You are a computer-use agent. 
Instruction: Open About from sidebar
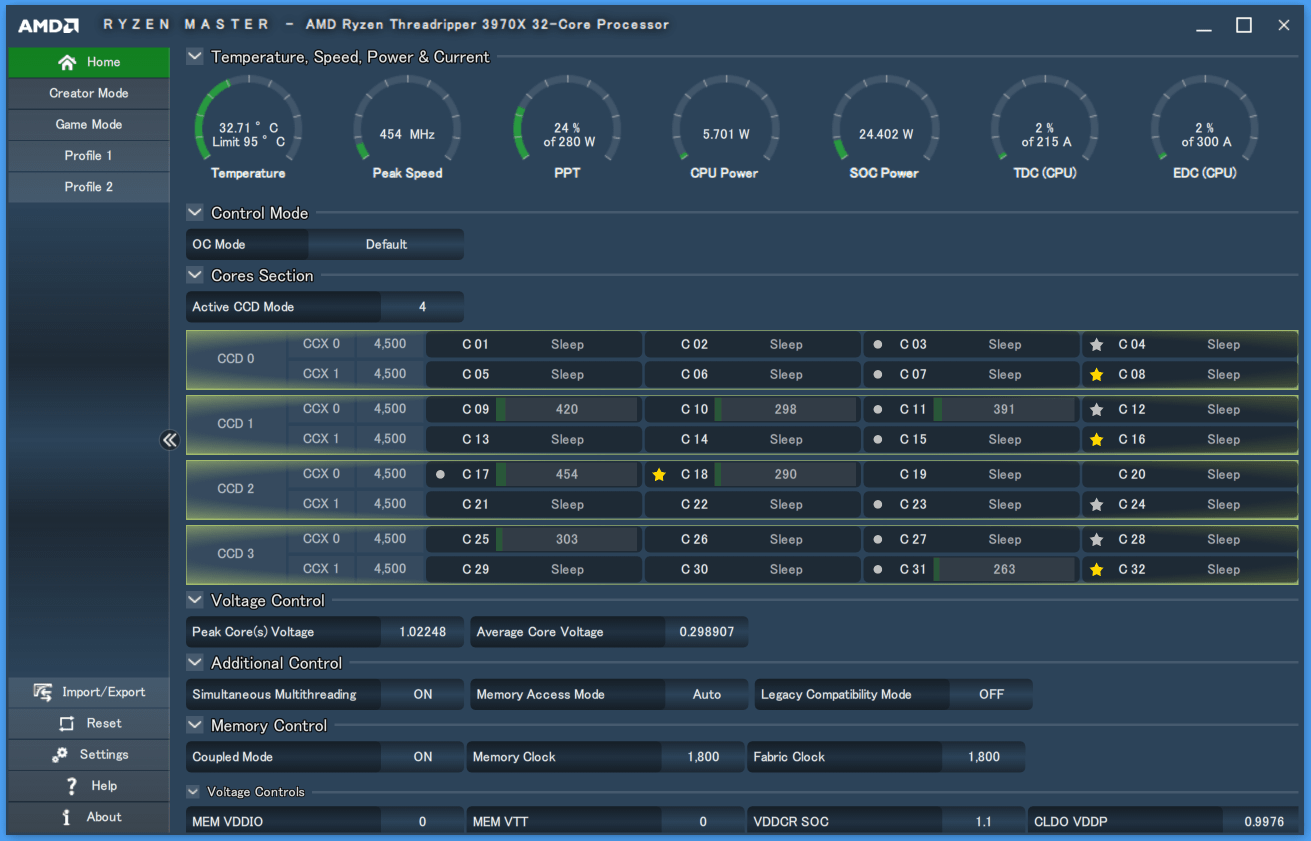(89, 817)
